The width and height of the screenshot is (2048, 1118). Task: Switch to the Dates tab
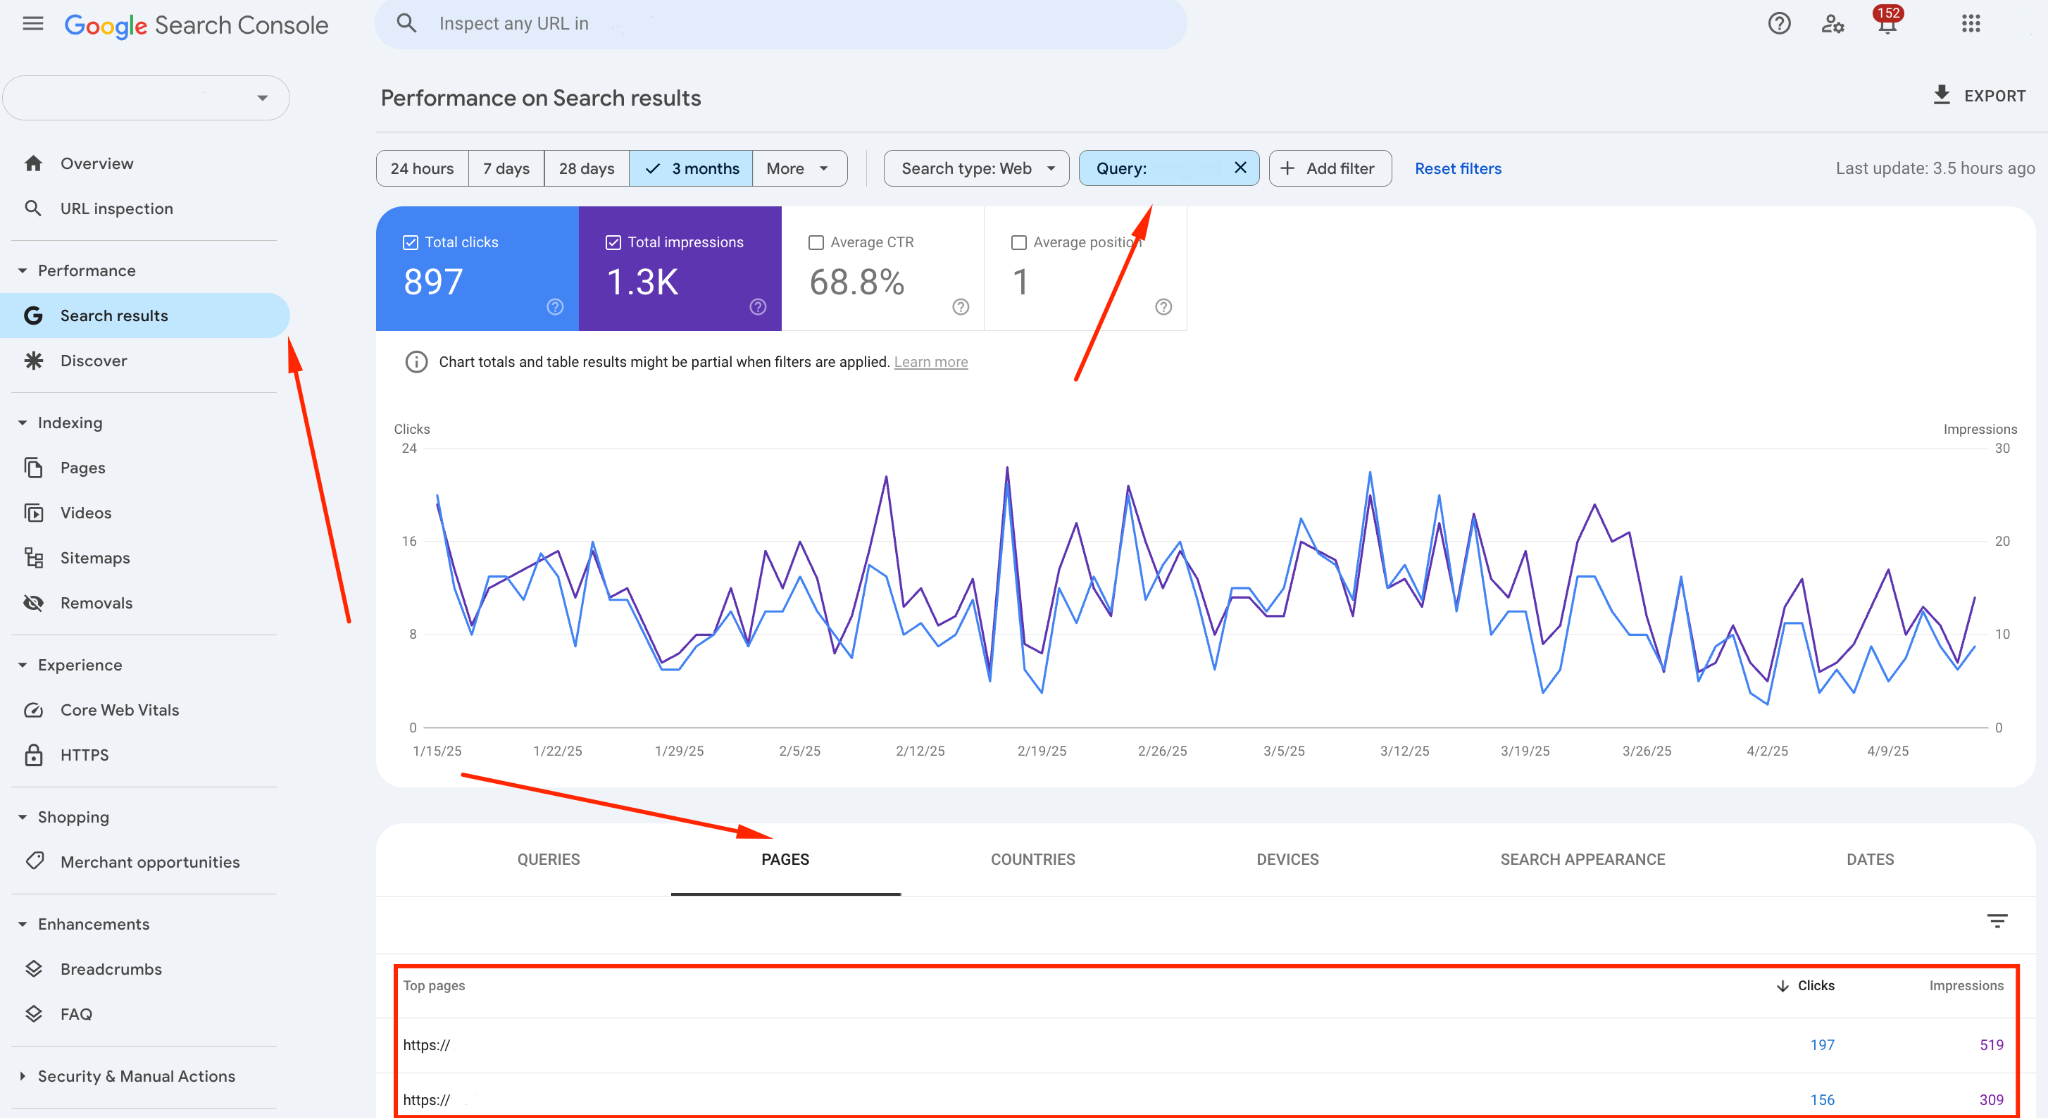[1870, 859]
